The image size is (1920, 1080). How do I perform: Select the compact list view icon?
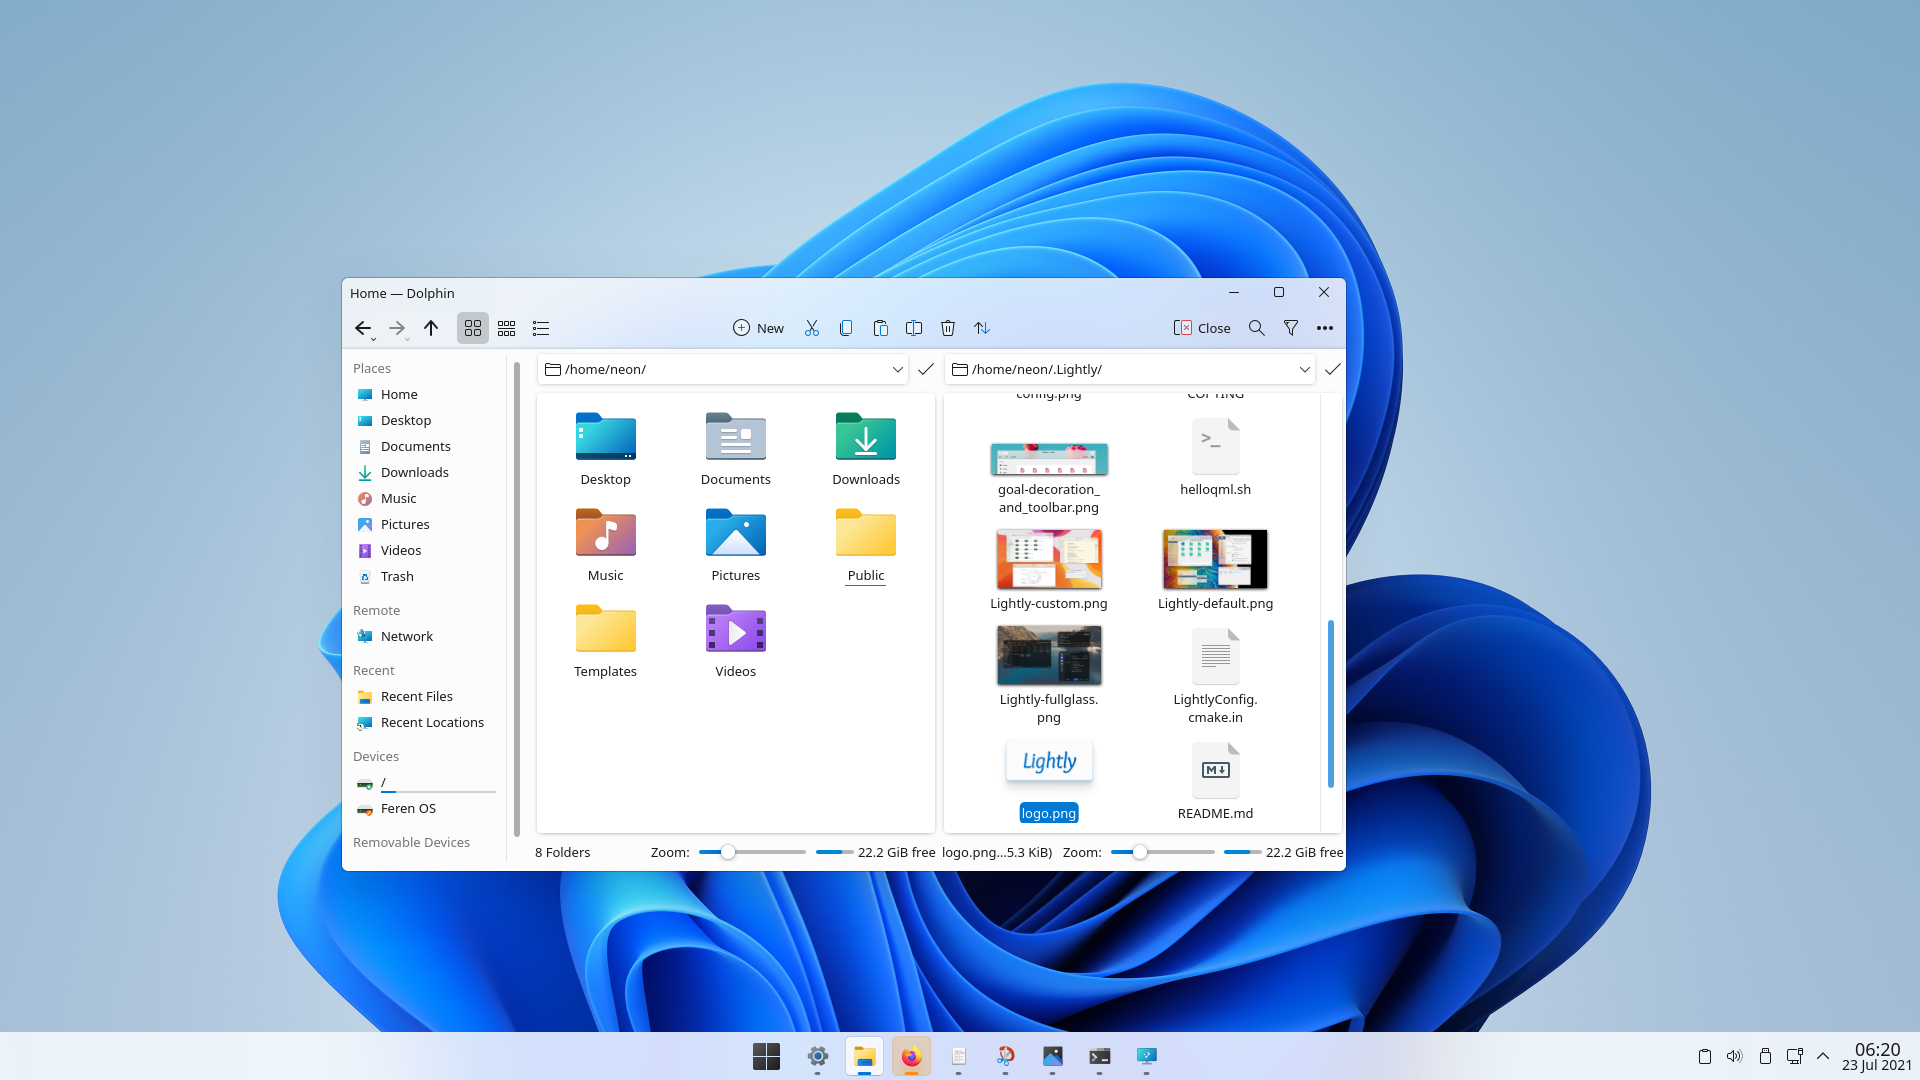tap(506, 327)
